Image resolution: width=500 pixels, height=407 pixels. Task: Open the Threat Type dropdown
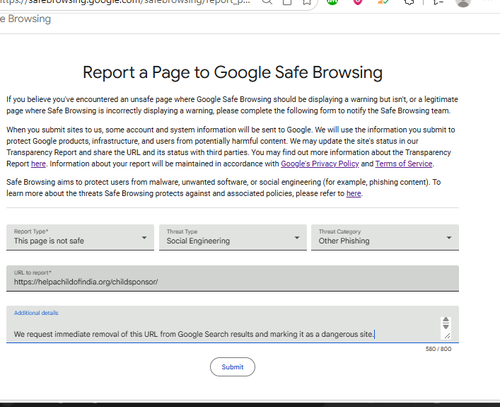click(233, 237)
